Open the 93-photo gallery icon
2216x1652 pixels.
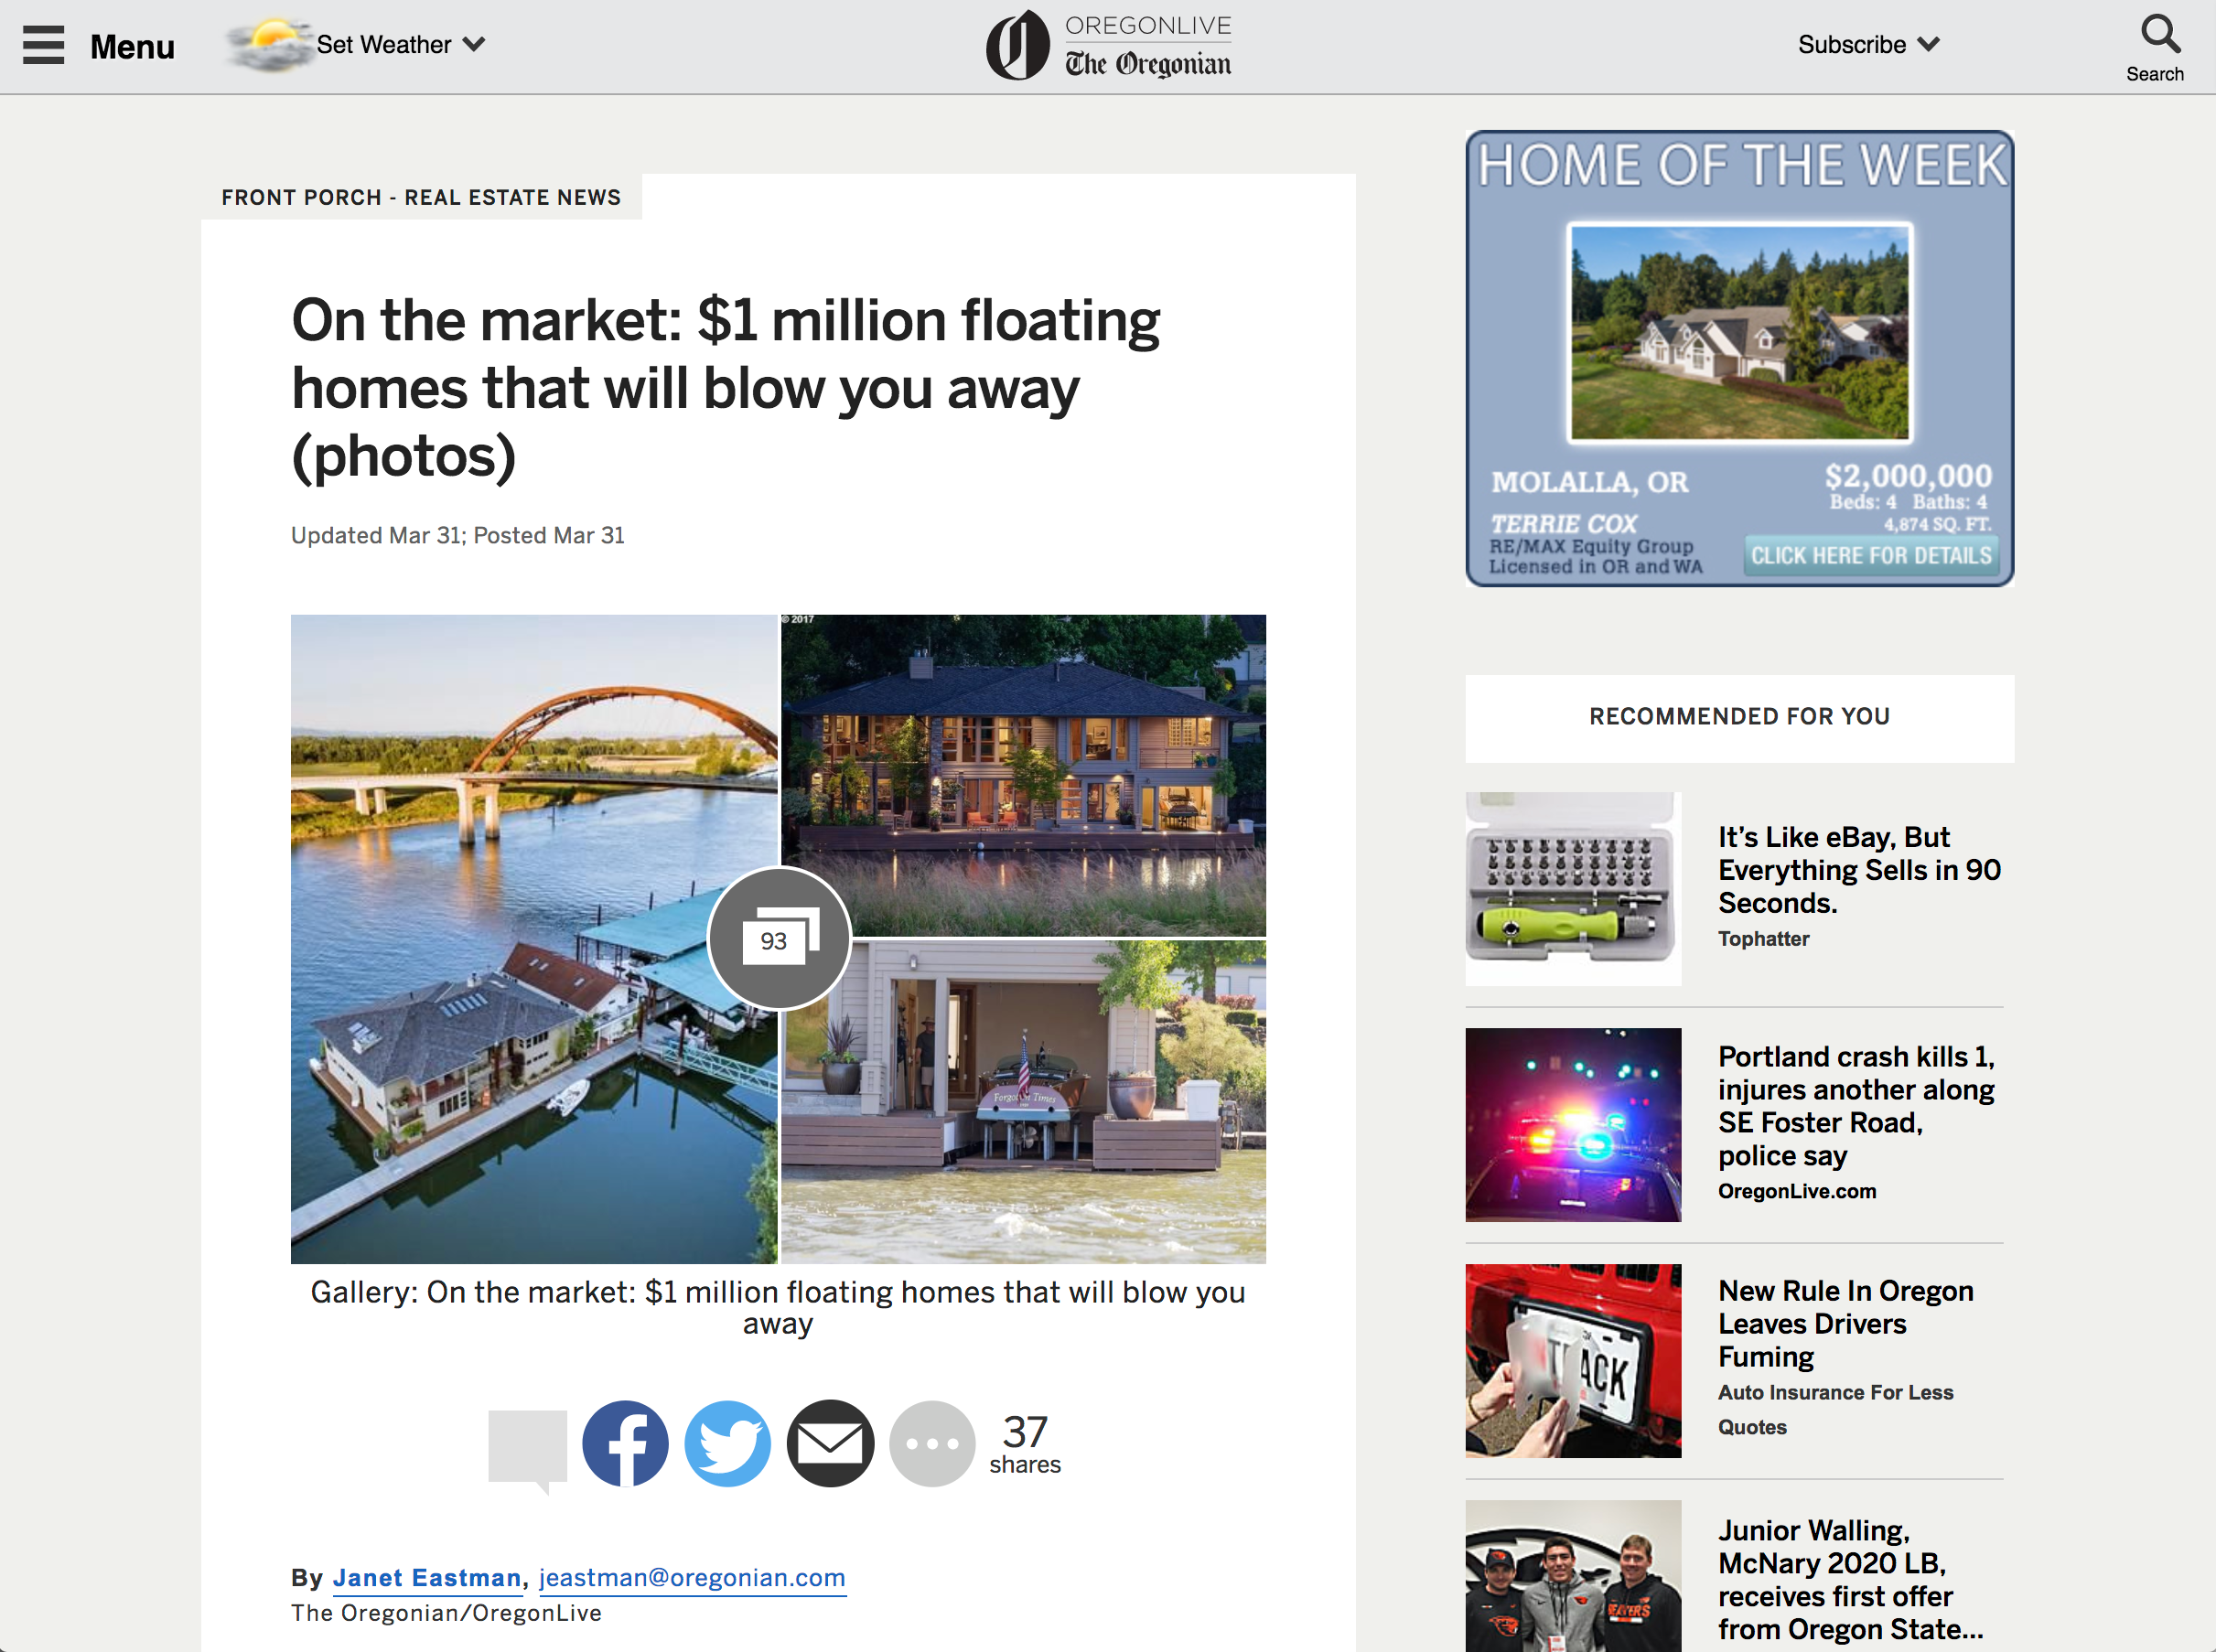click(x=779, y=938)
